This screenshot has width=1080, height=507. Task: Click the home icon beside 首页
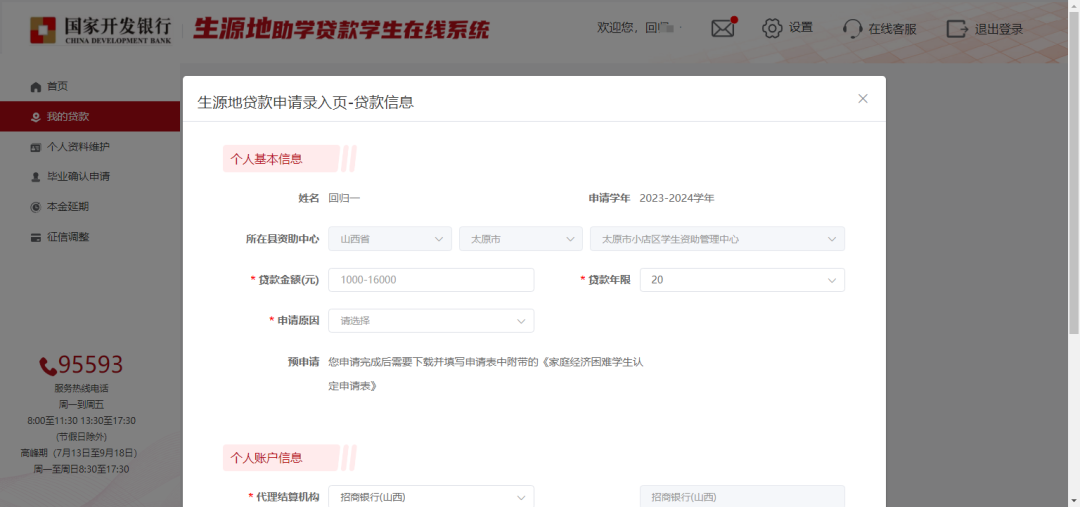(x=36, y=87)
